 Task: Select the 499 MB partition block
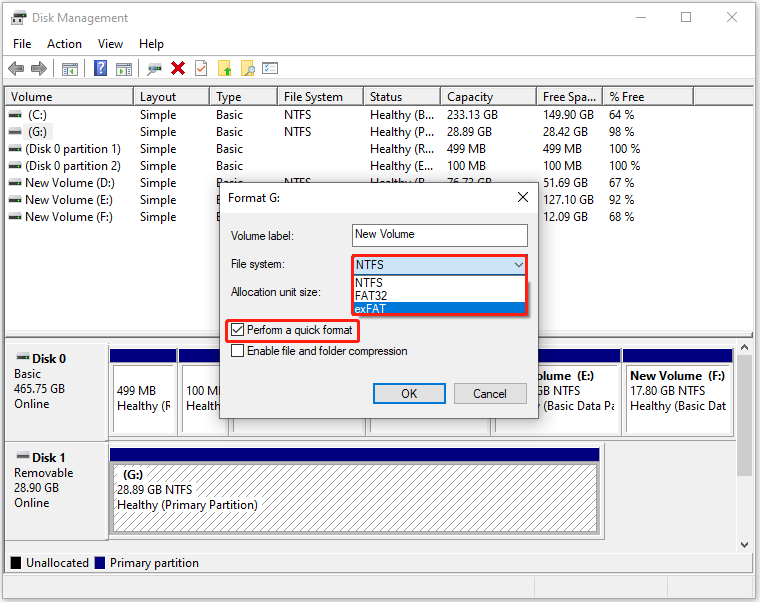143,397
